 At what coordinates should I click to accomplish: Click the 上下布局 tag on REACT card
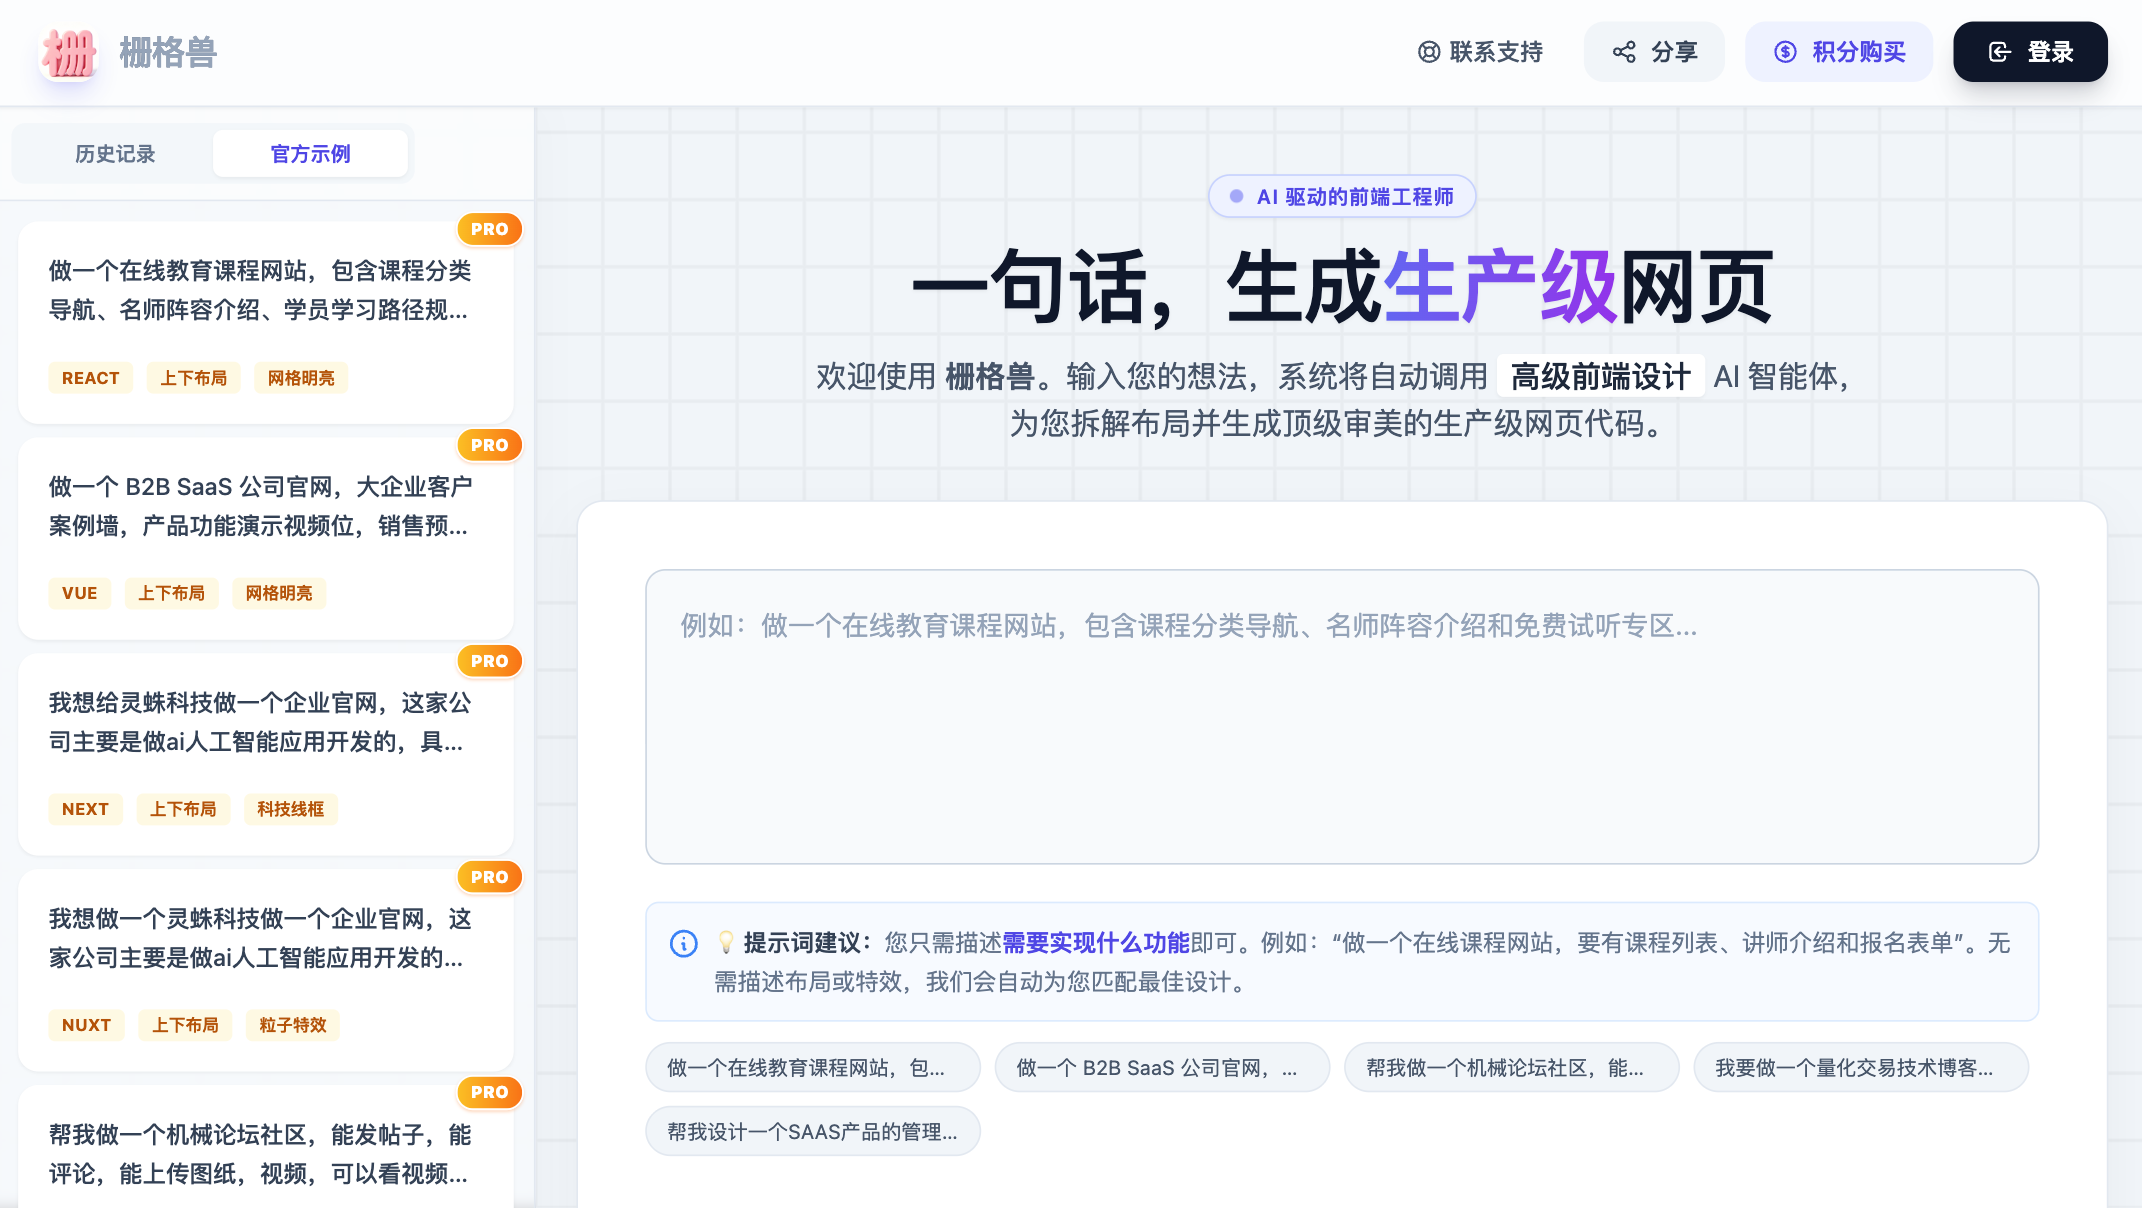click(194, 378)
